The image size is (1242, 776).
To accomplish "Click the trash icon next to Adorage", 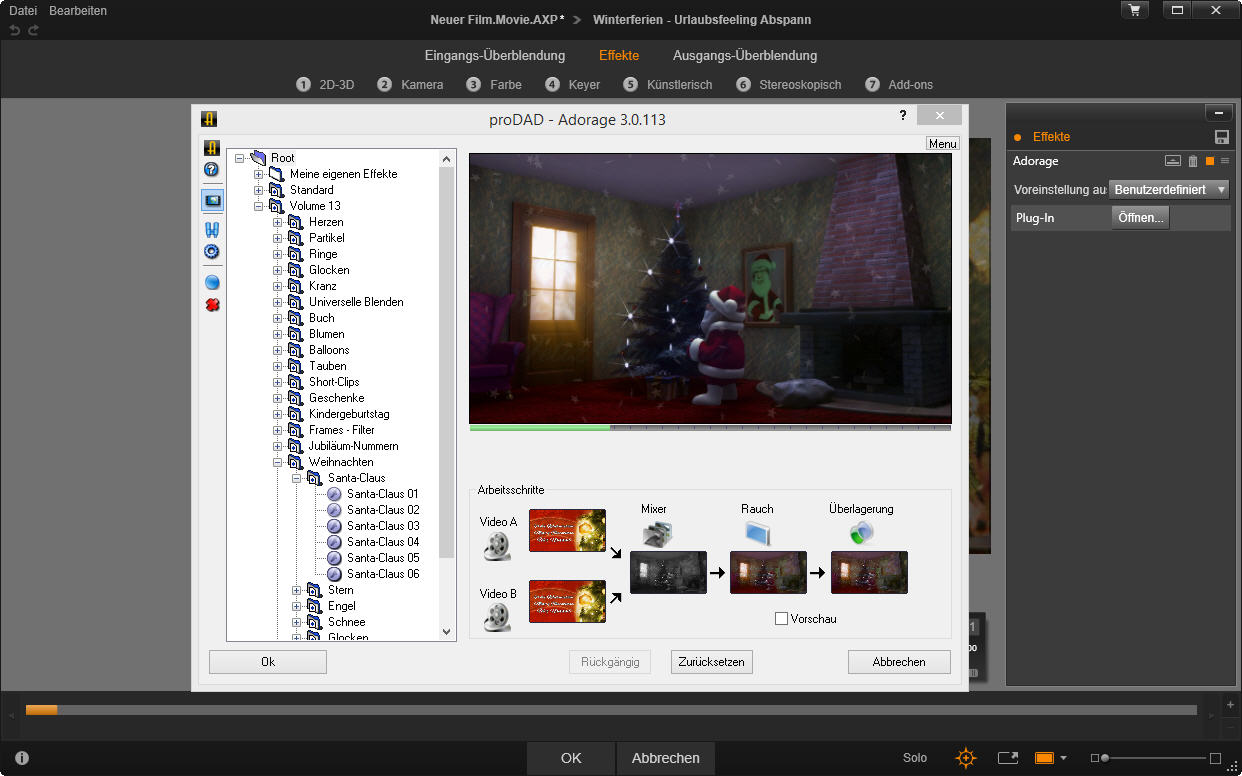I will tap(1193, 161).
